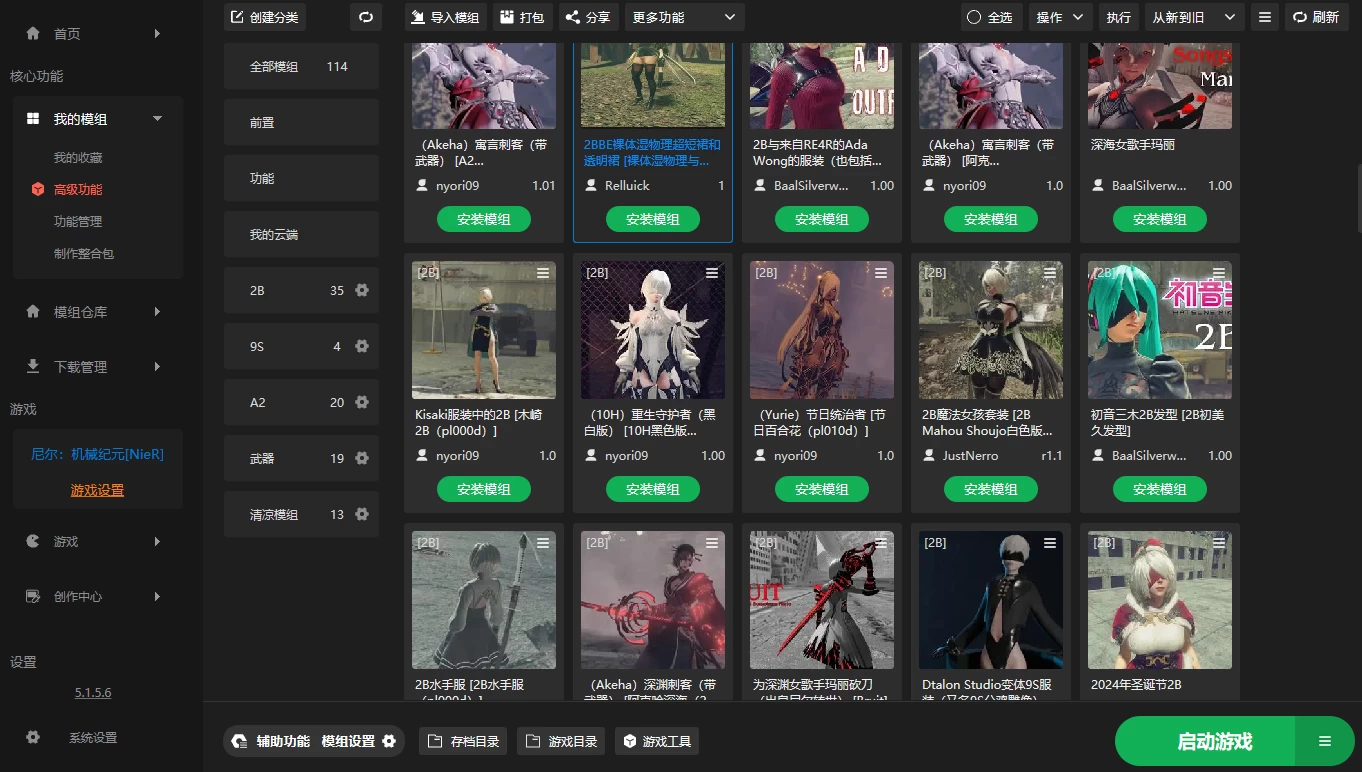Toggle 全选 select all
This screenshot has height=772, width=1362.
(x=991, y=17)
